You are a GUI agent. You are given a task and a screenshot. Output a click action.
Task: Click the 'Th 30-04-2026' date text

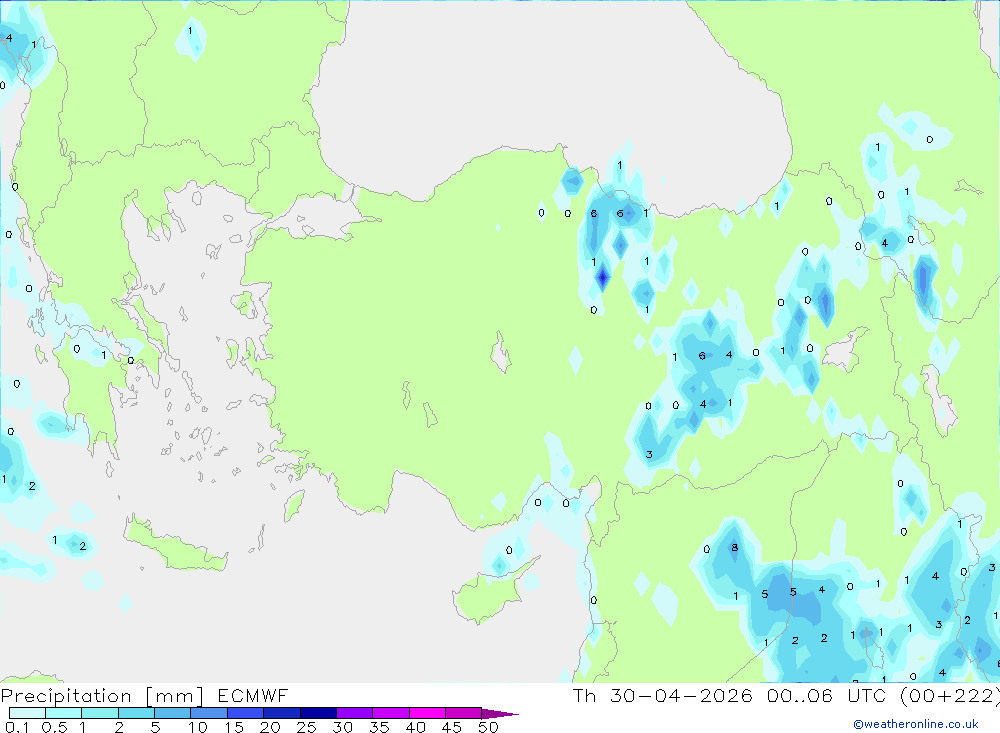pos(662,695)
